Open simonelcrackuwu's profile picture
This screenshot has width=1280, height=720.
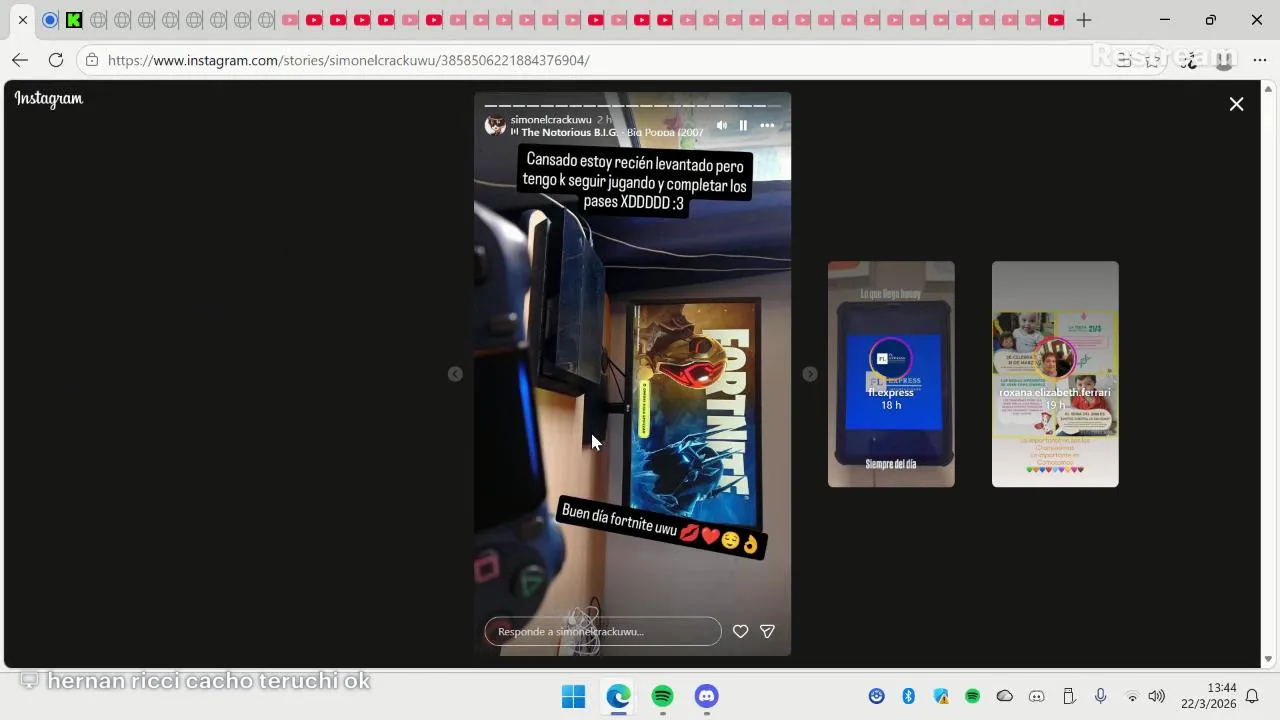click(x=495, y=125)
